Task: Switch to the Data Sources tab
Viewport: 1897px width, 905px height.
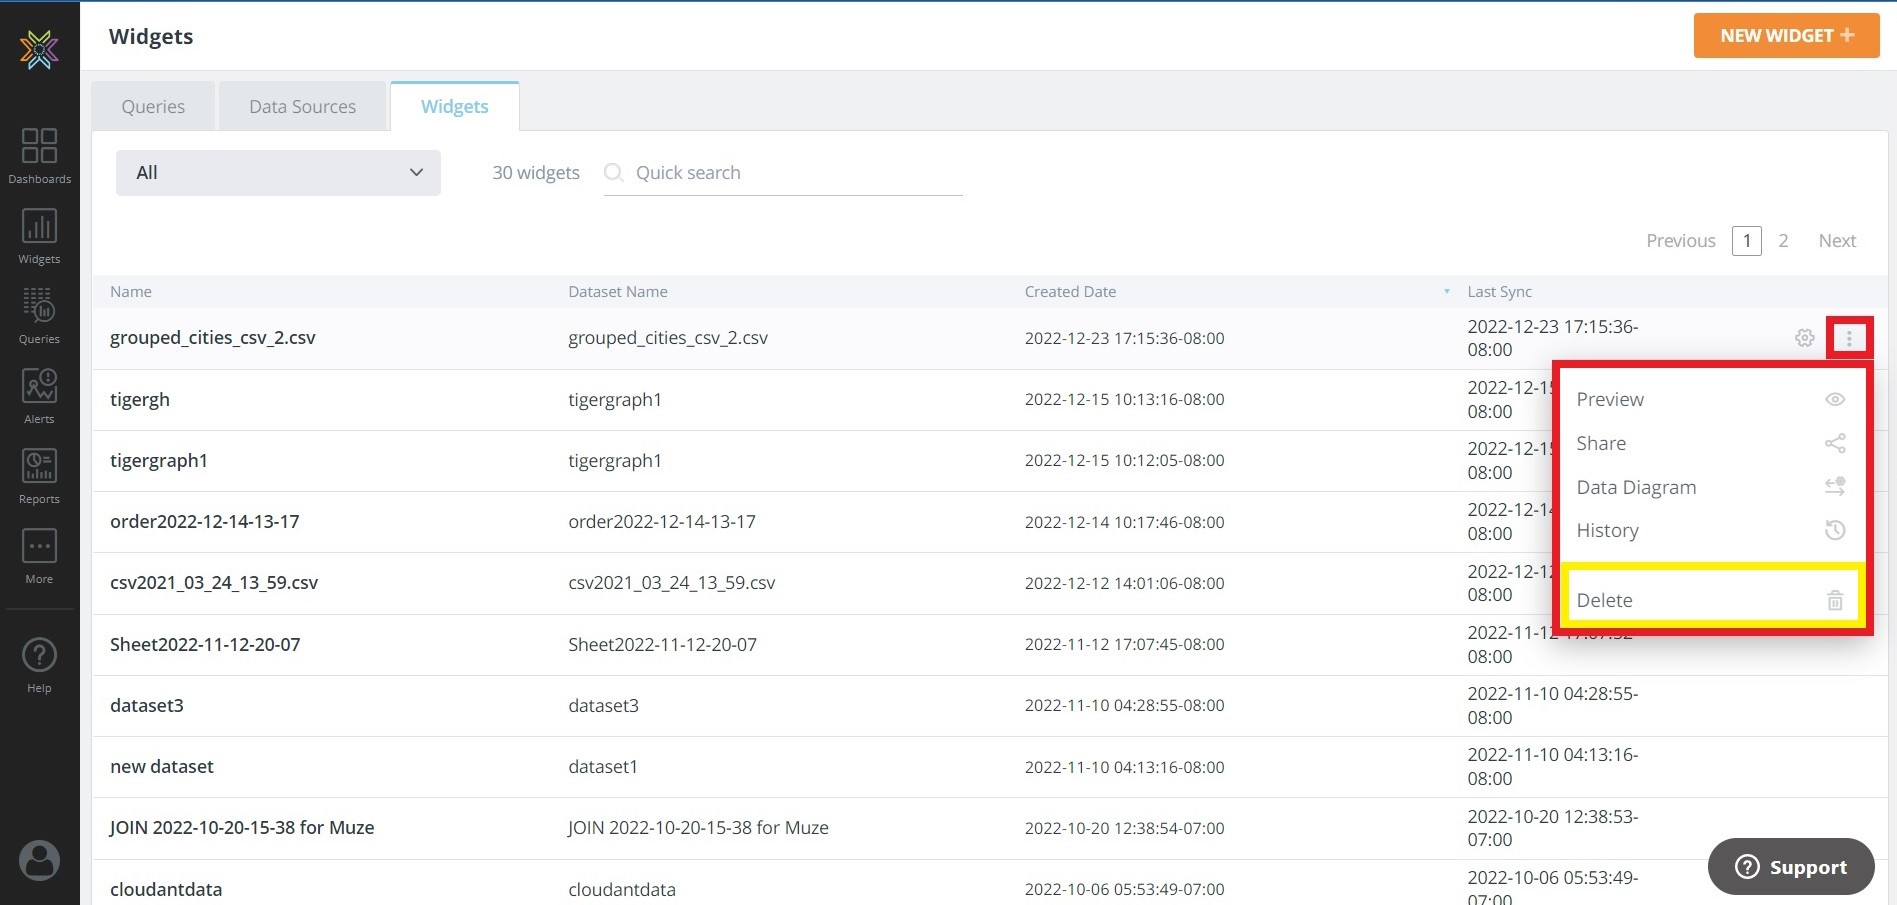Action: click(x=302, y=107)
